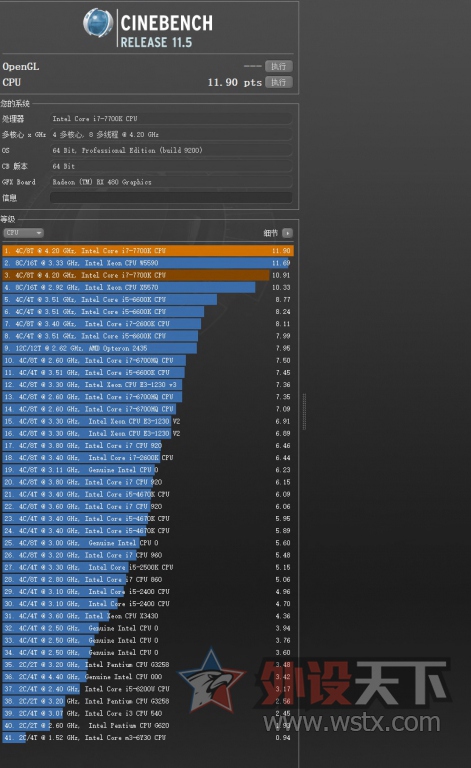Select rank 23 i5-4670K 5.95 row

coord(148,519)
